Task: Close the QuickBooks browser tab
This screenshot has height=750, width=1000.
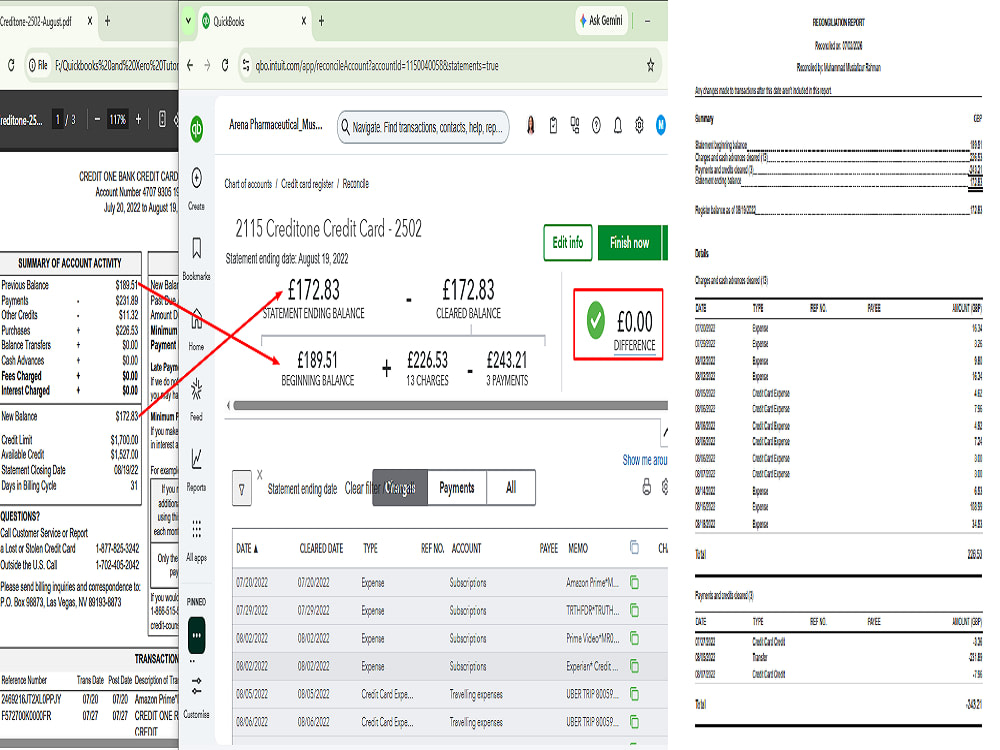Action: (x=304, y=21)
